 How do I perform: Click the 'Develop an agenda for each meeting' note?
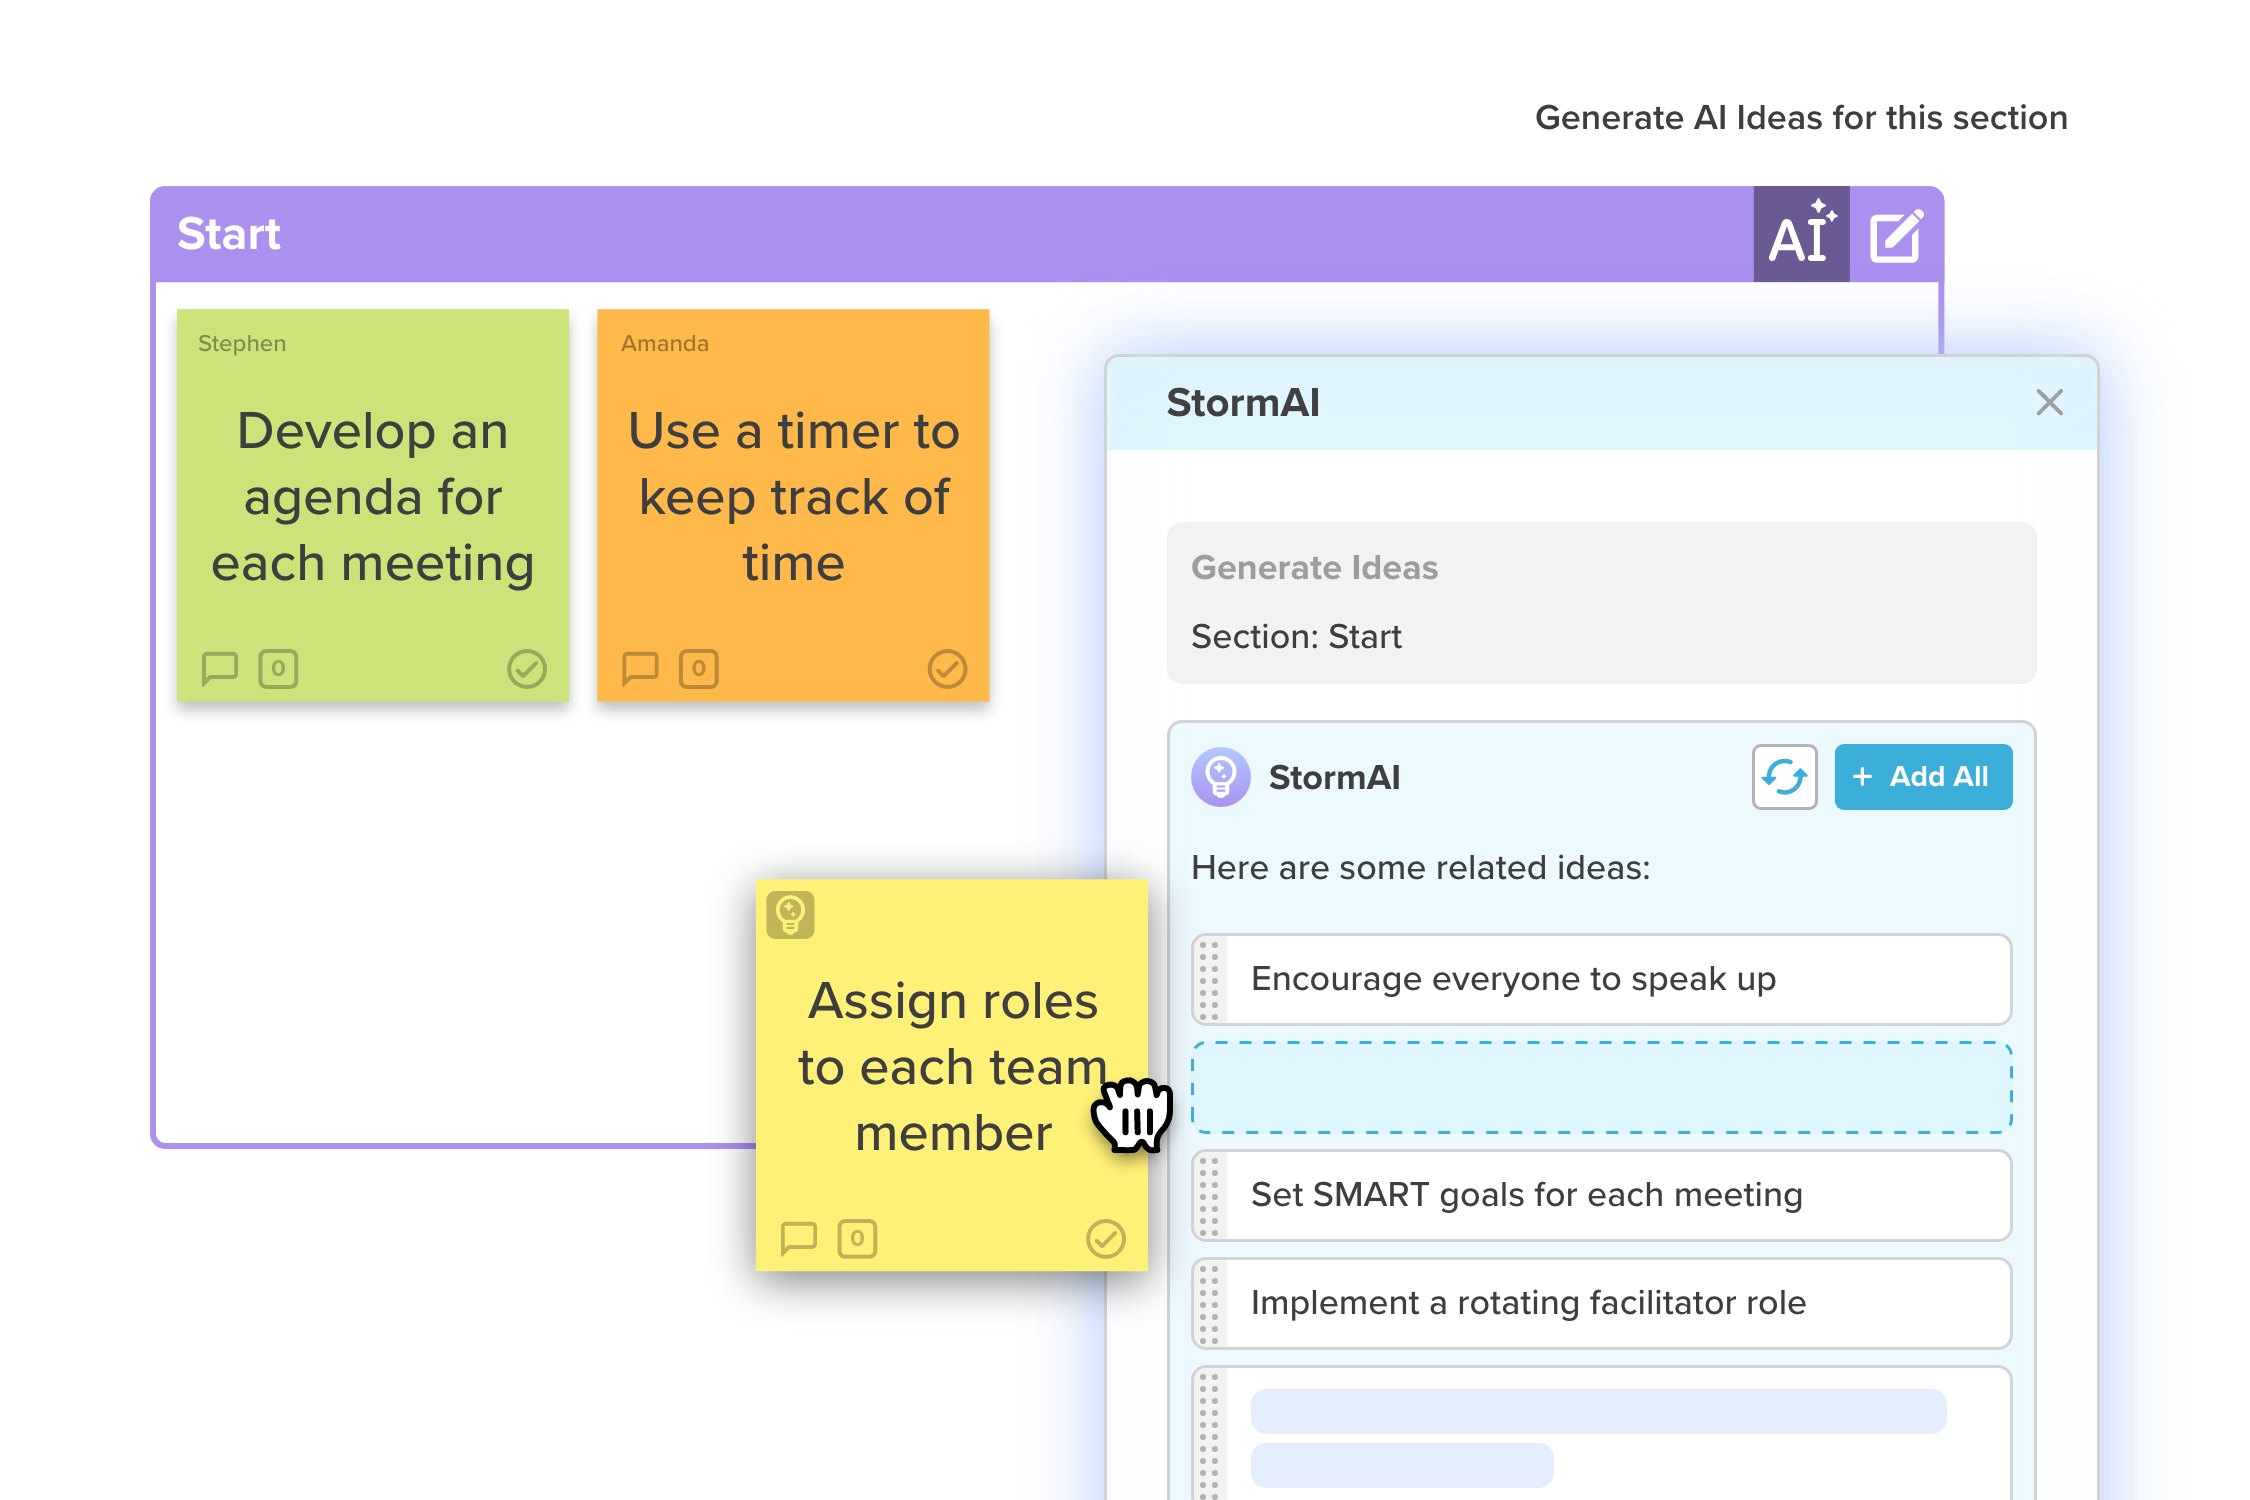373,505
